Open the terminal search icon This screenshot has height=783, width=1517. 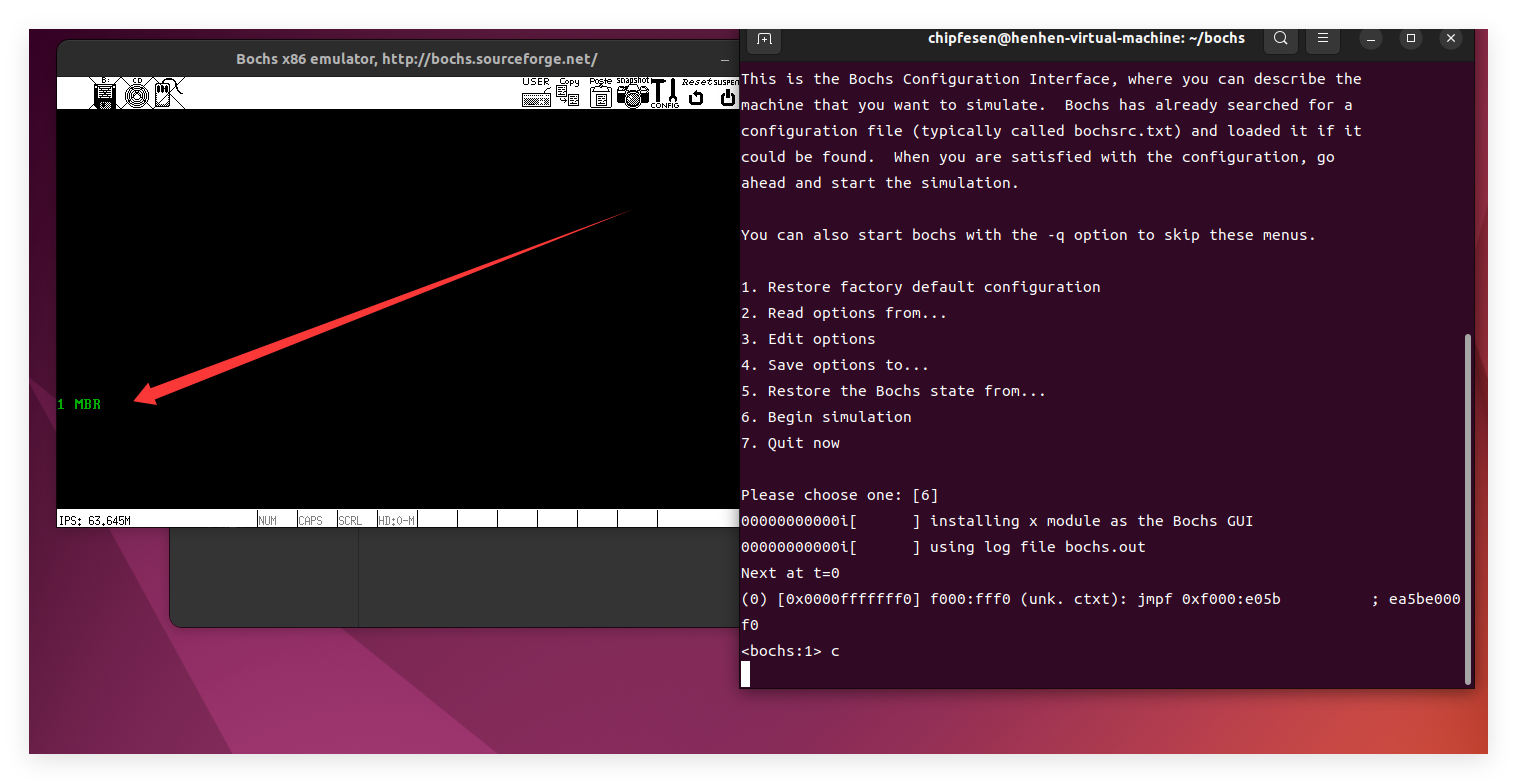[1280, 39]
